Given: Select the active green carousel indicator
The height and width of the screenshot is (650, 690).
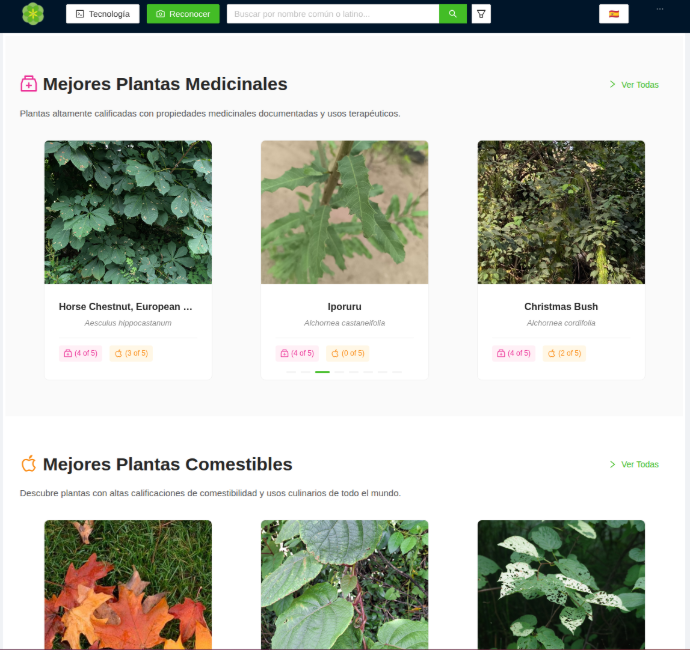Looking at the screenshot, I should coord(323,372).
